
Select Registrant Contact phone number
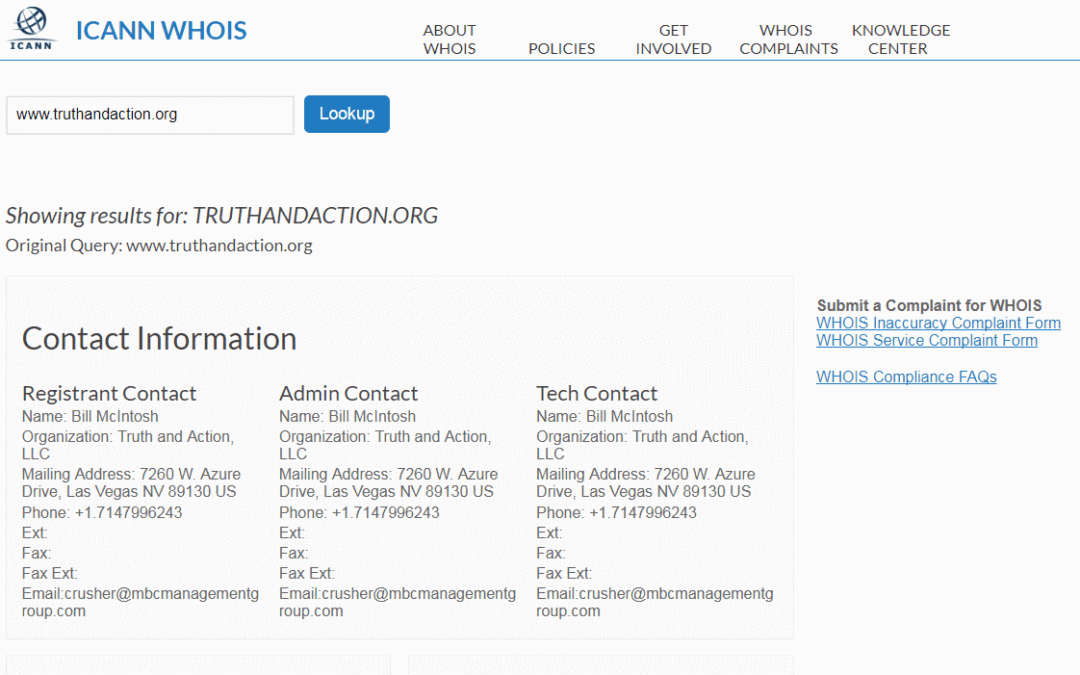pos(102,513)
